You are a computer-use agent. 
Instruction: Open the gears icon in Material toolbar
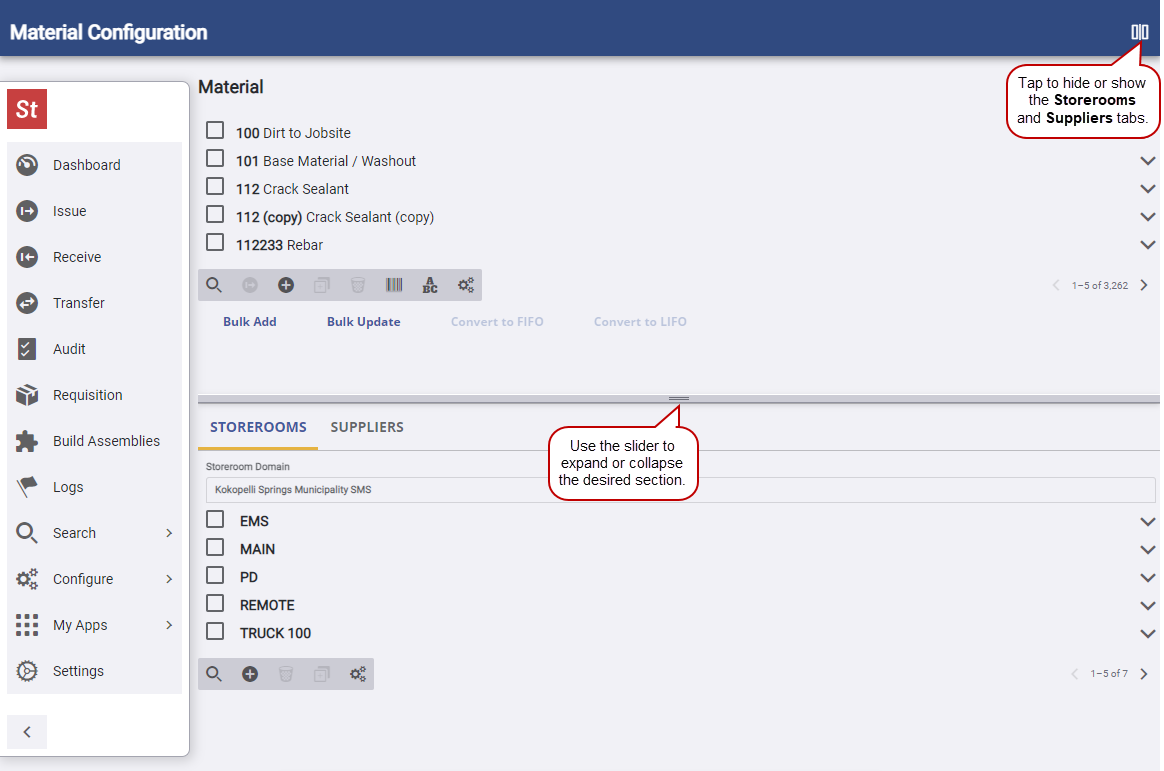tap(466, 285)
